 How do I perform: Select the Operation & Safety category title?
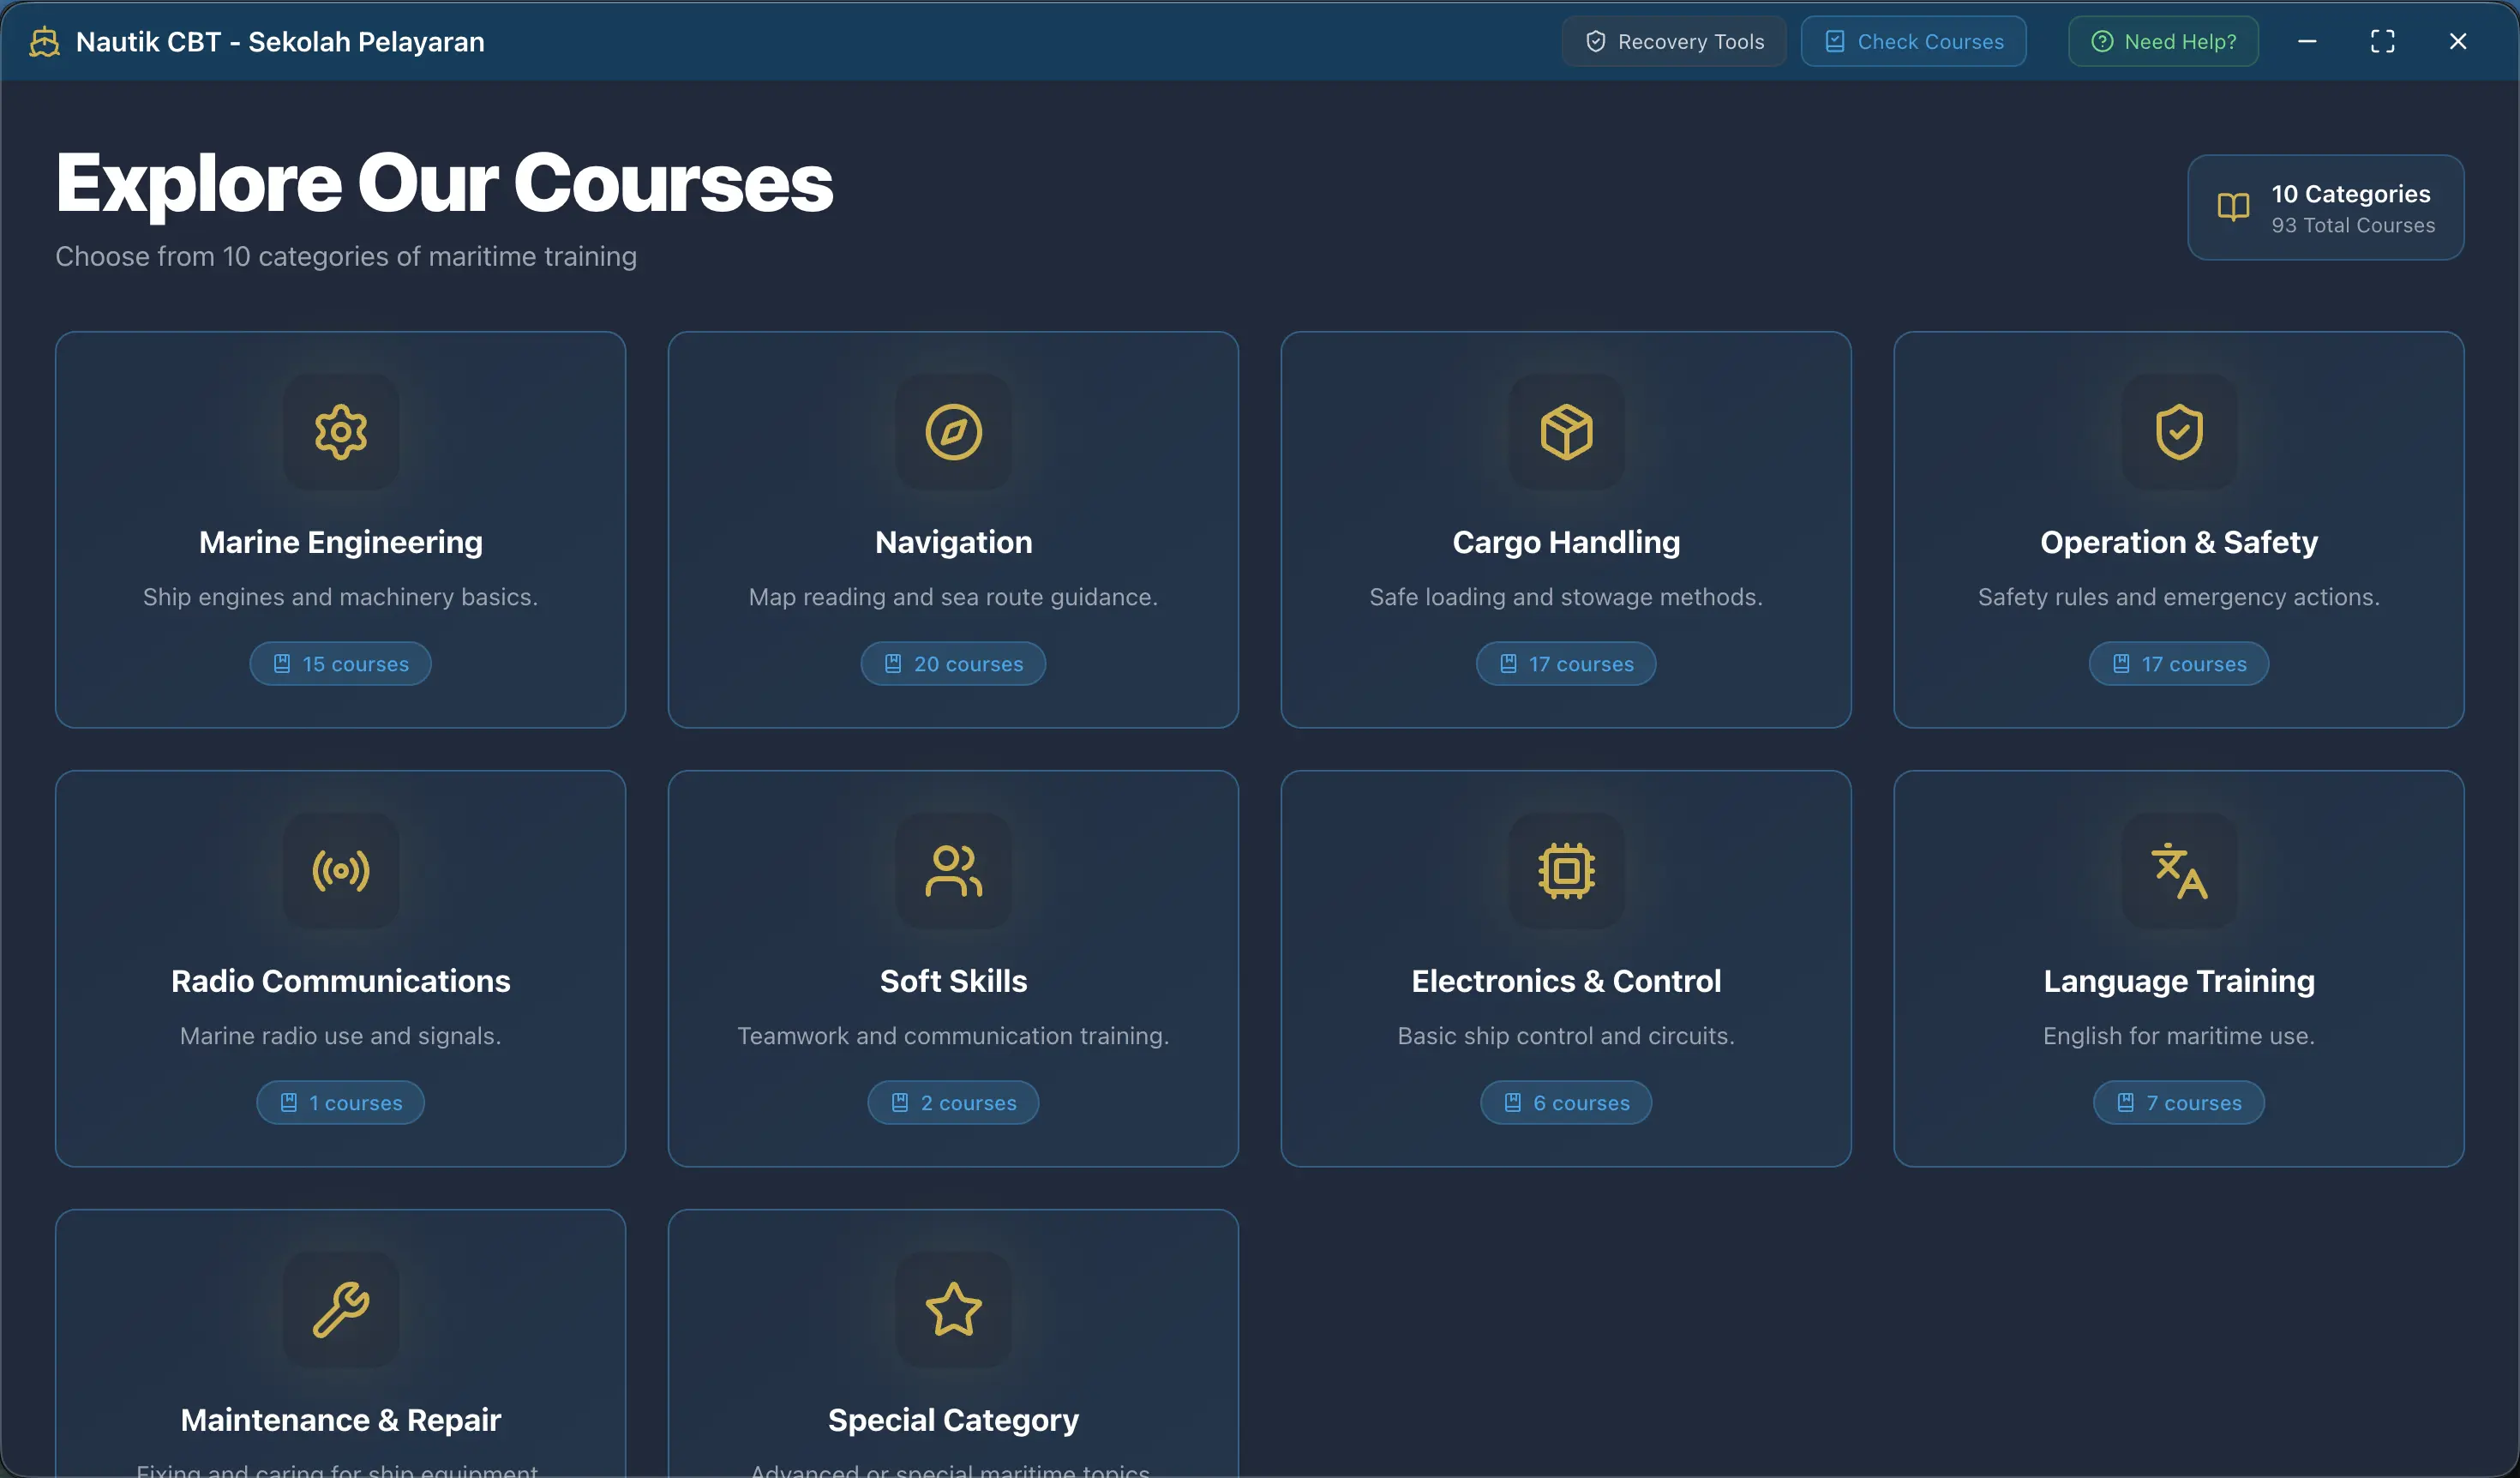click(2179, 542)
